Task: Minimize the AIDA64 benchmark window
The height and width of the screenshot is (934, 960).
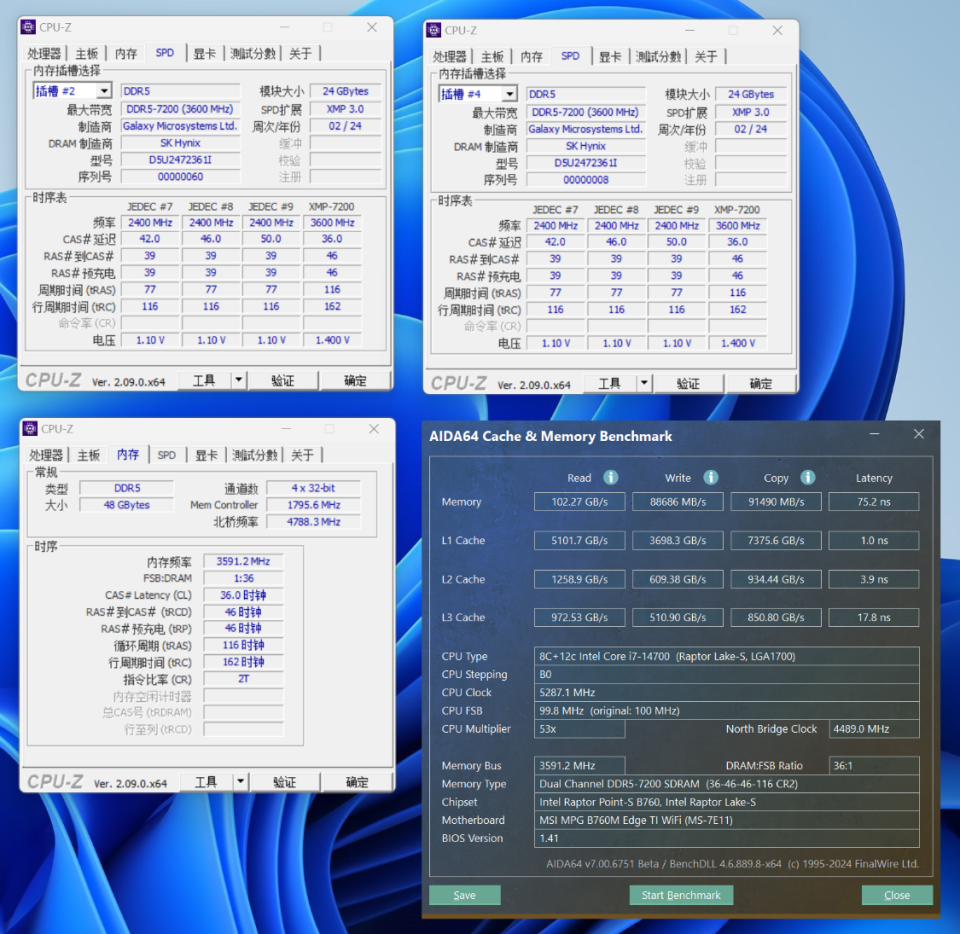Action: [x=874, y=434]
